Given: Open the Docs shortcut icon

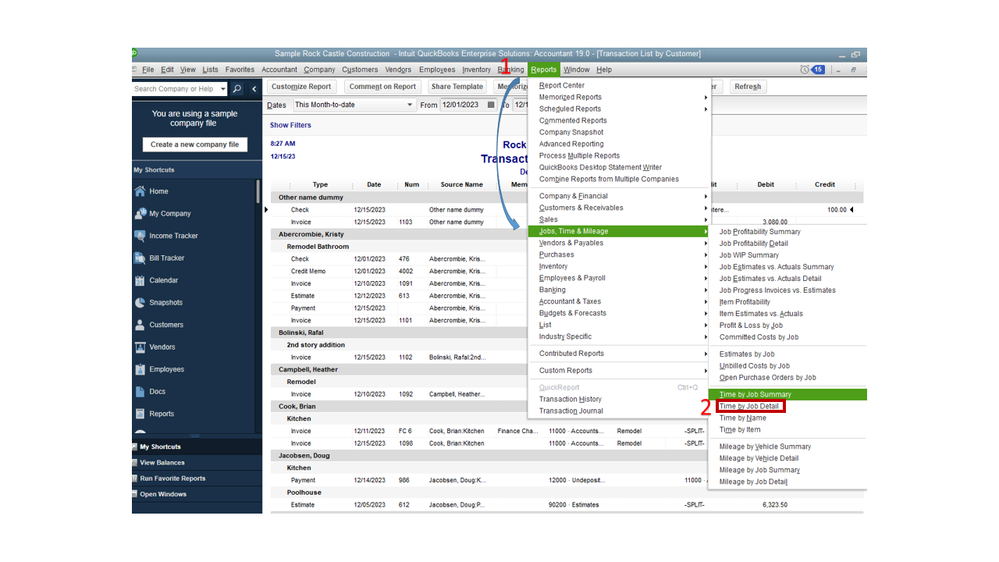Looking at the screenshot, I should tap(140, 392).
